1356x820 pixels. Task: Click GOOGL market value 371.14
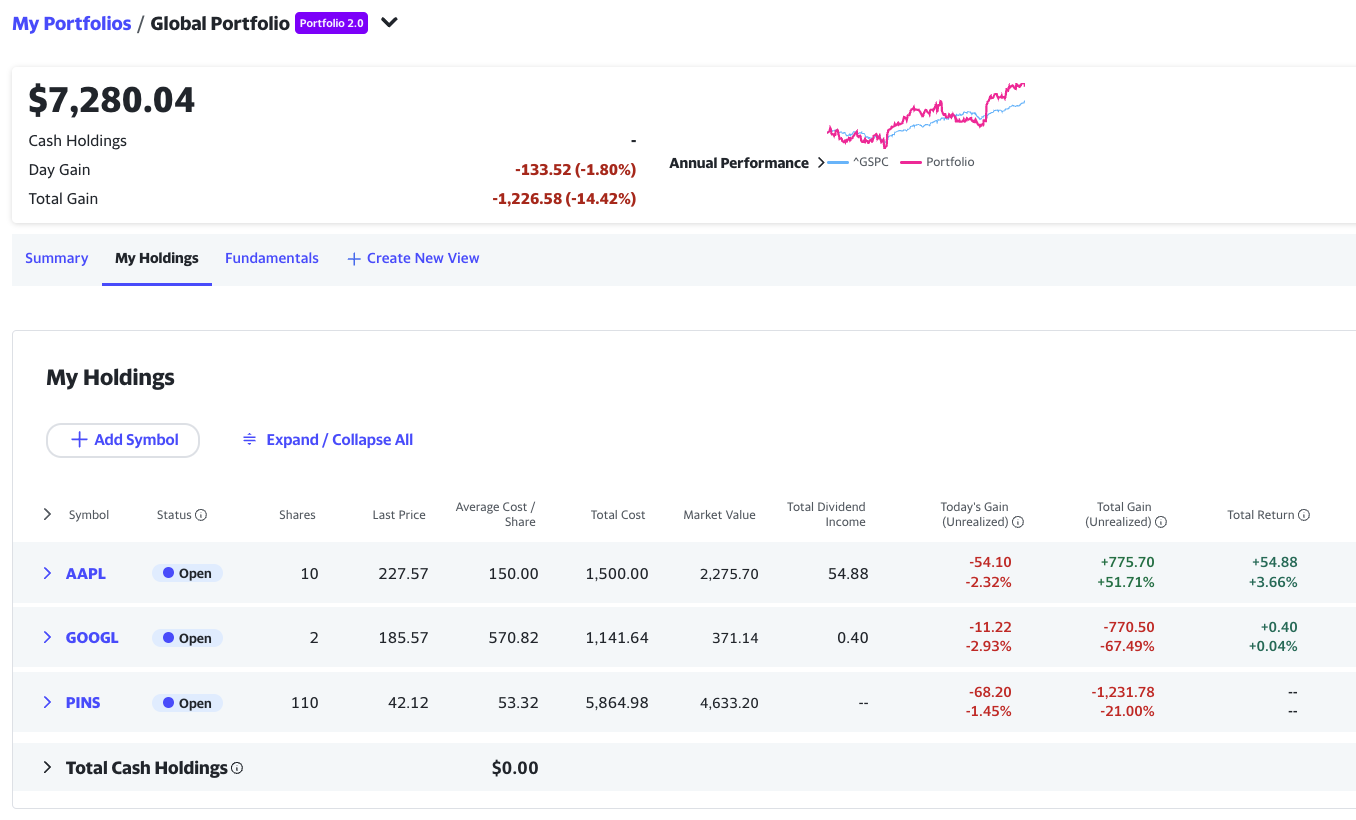coord(734,637)
